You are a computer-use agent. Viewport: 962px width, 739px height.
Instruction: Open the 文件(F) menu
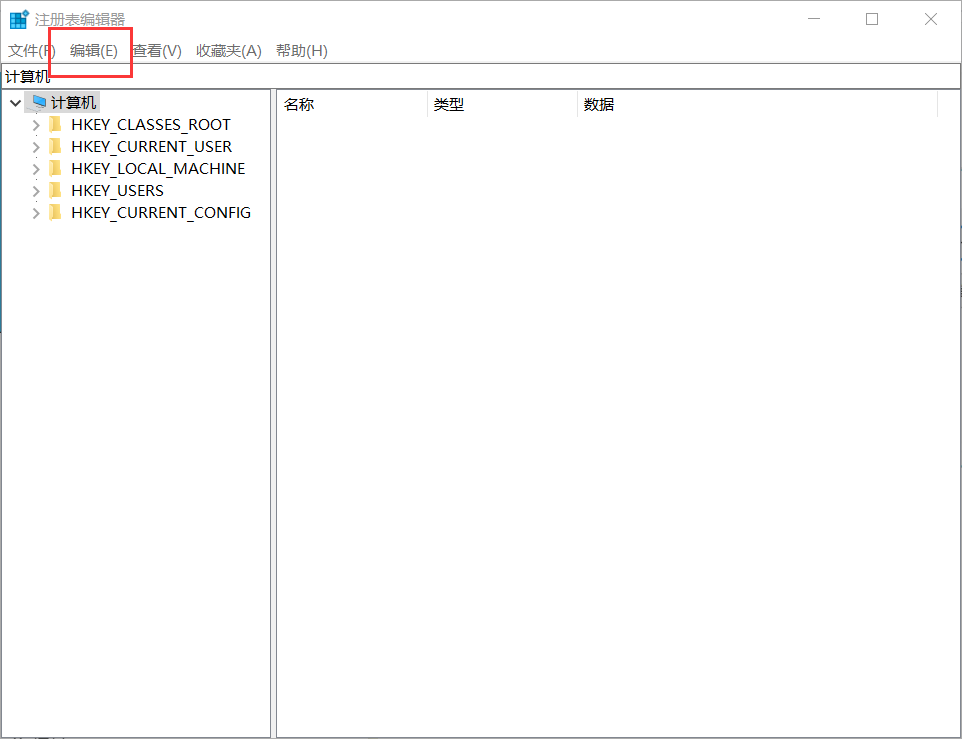(30, 50)
